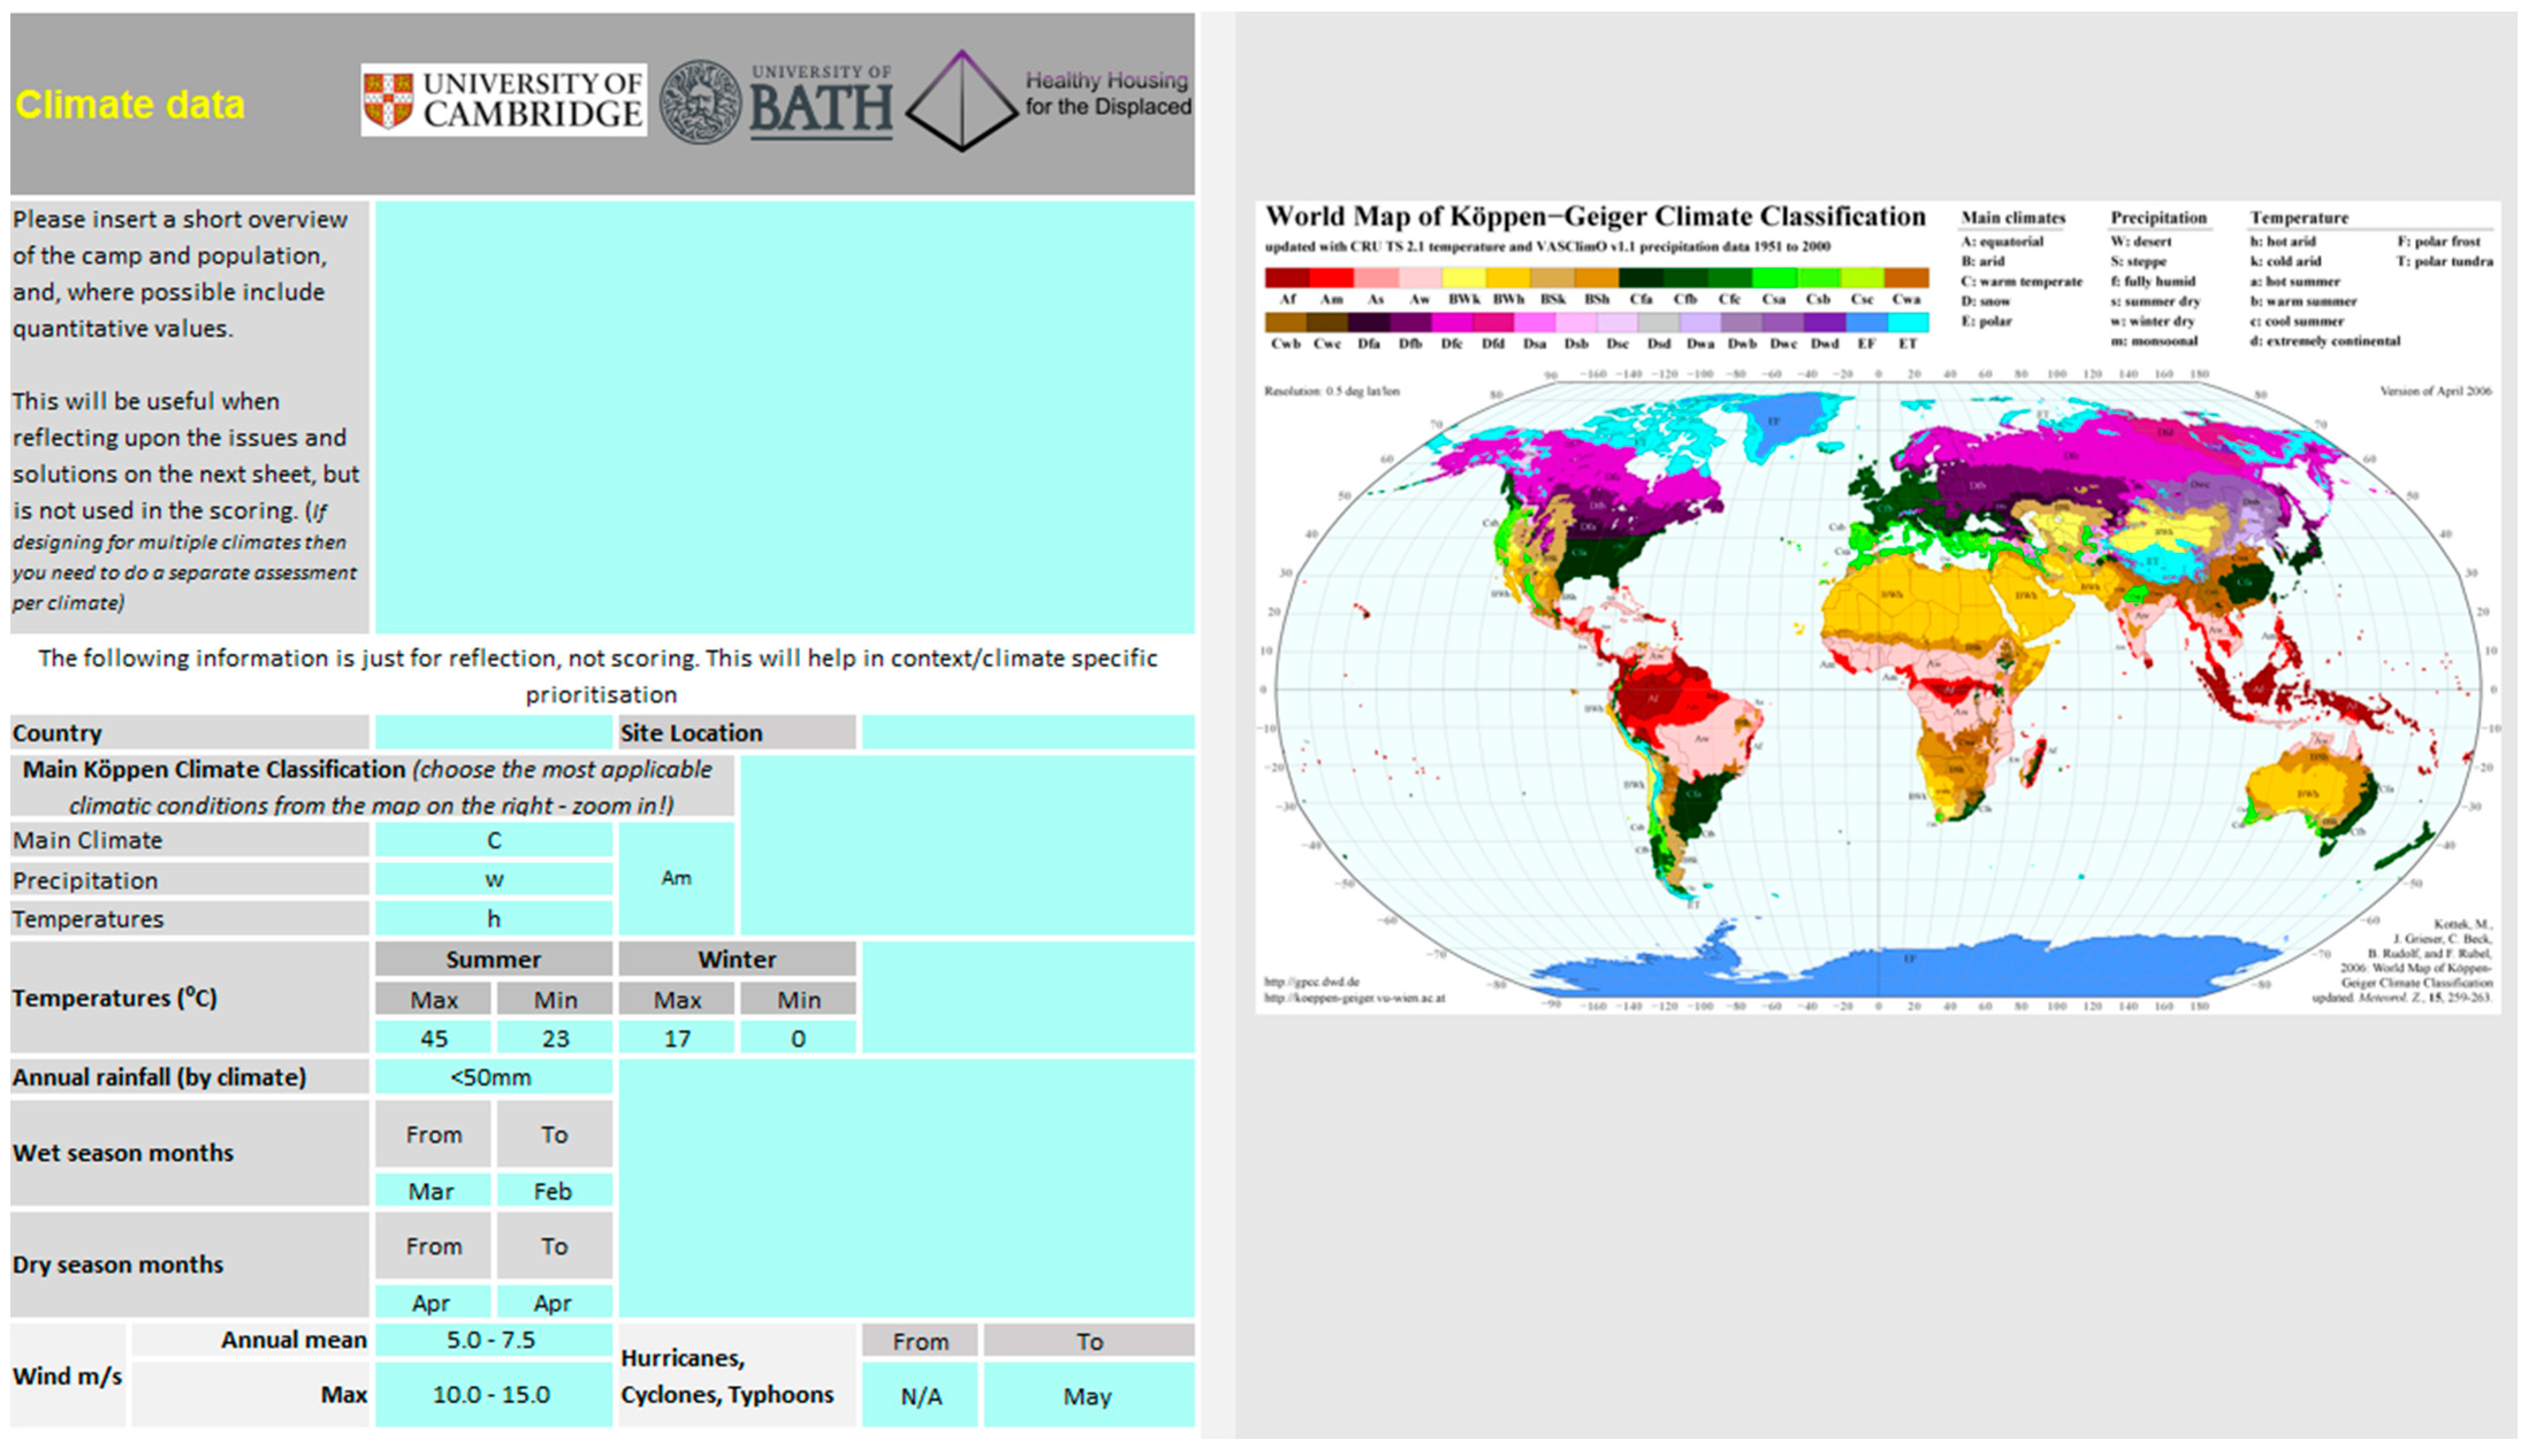Select Summer Max temperature cell 45
Viewport: 2536px width, 1456px height.
tap(433, 1039)
